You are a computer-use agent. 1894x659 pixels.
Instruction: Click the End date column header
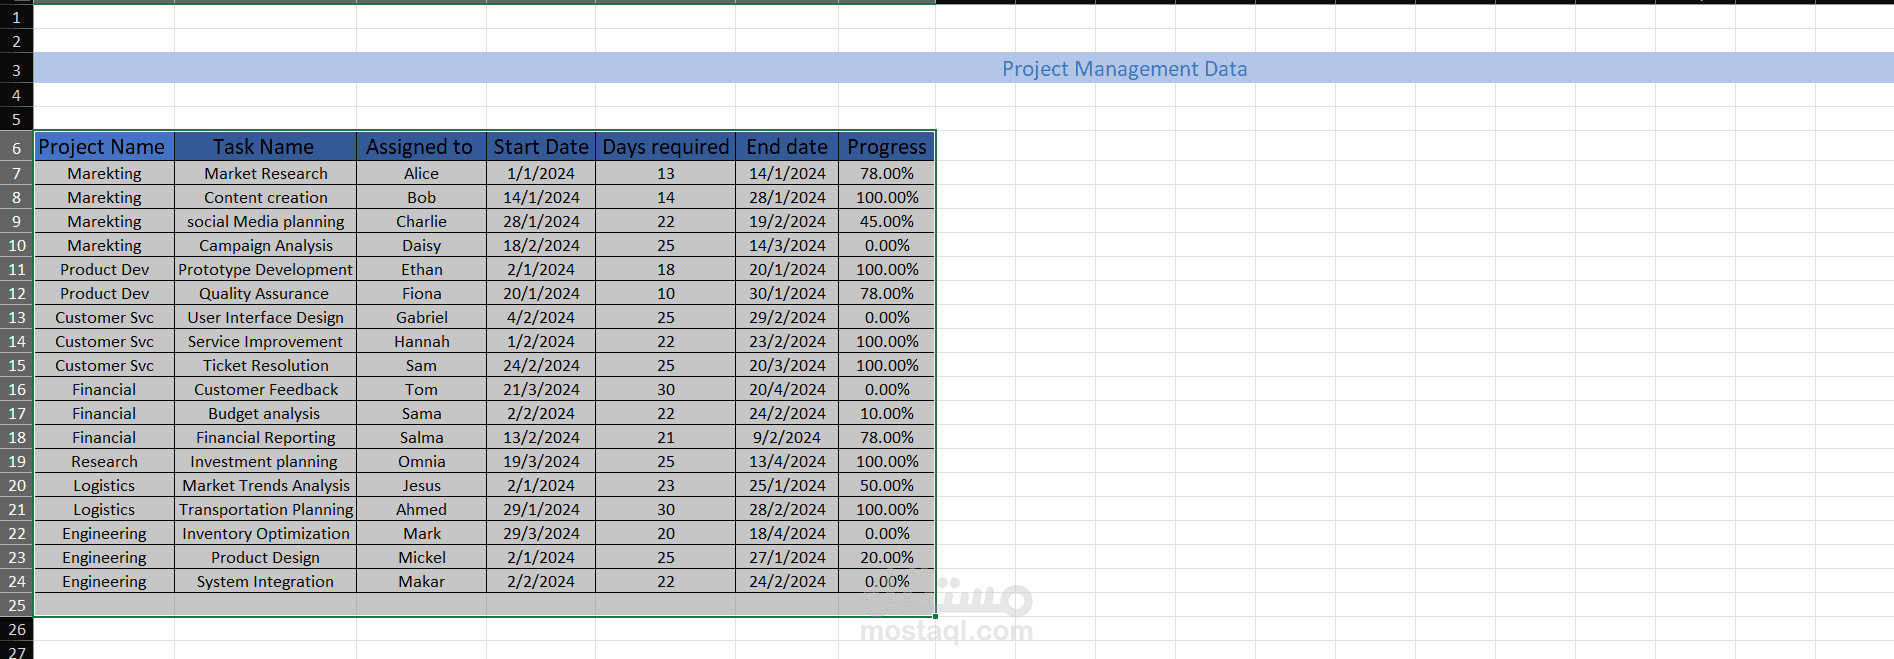787,146
